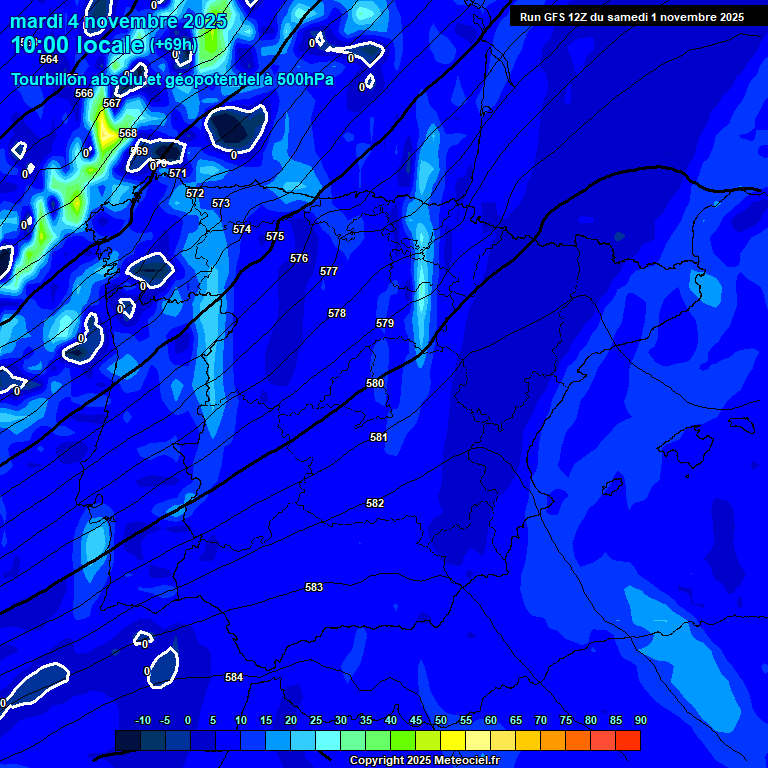The width and height of the screenshot is (768, 768).
Task: Click the legend value 90
Action: pyautogui.click(x=640, y=721)
